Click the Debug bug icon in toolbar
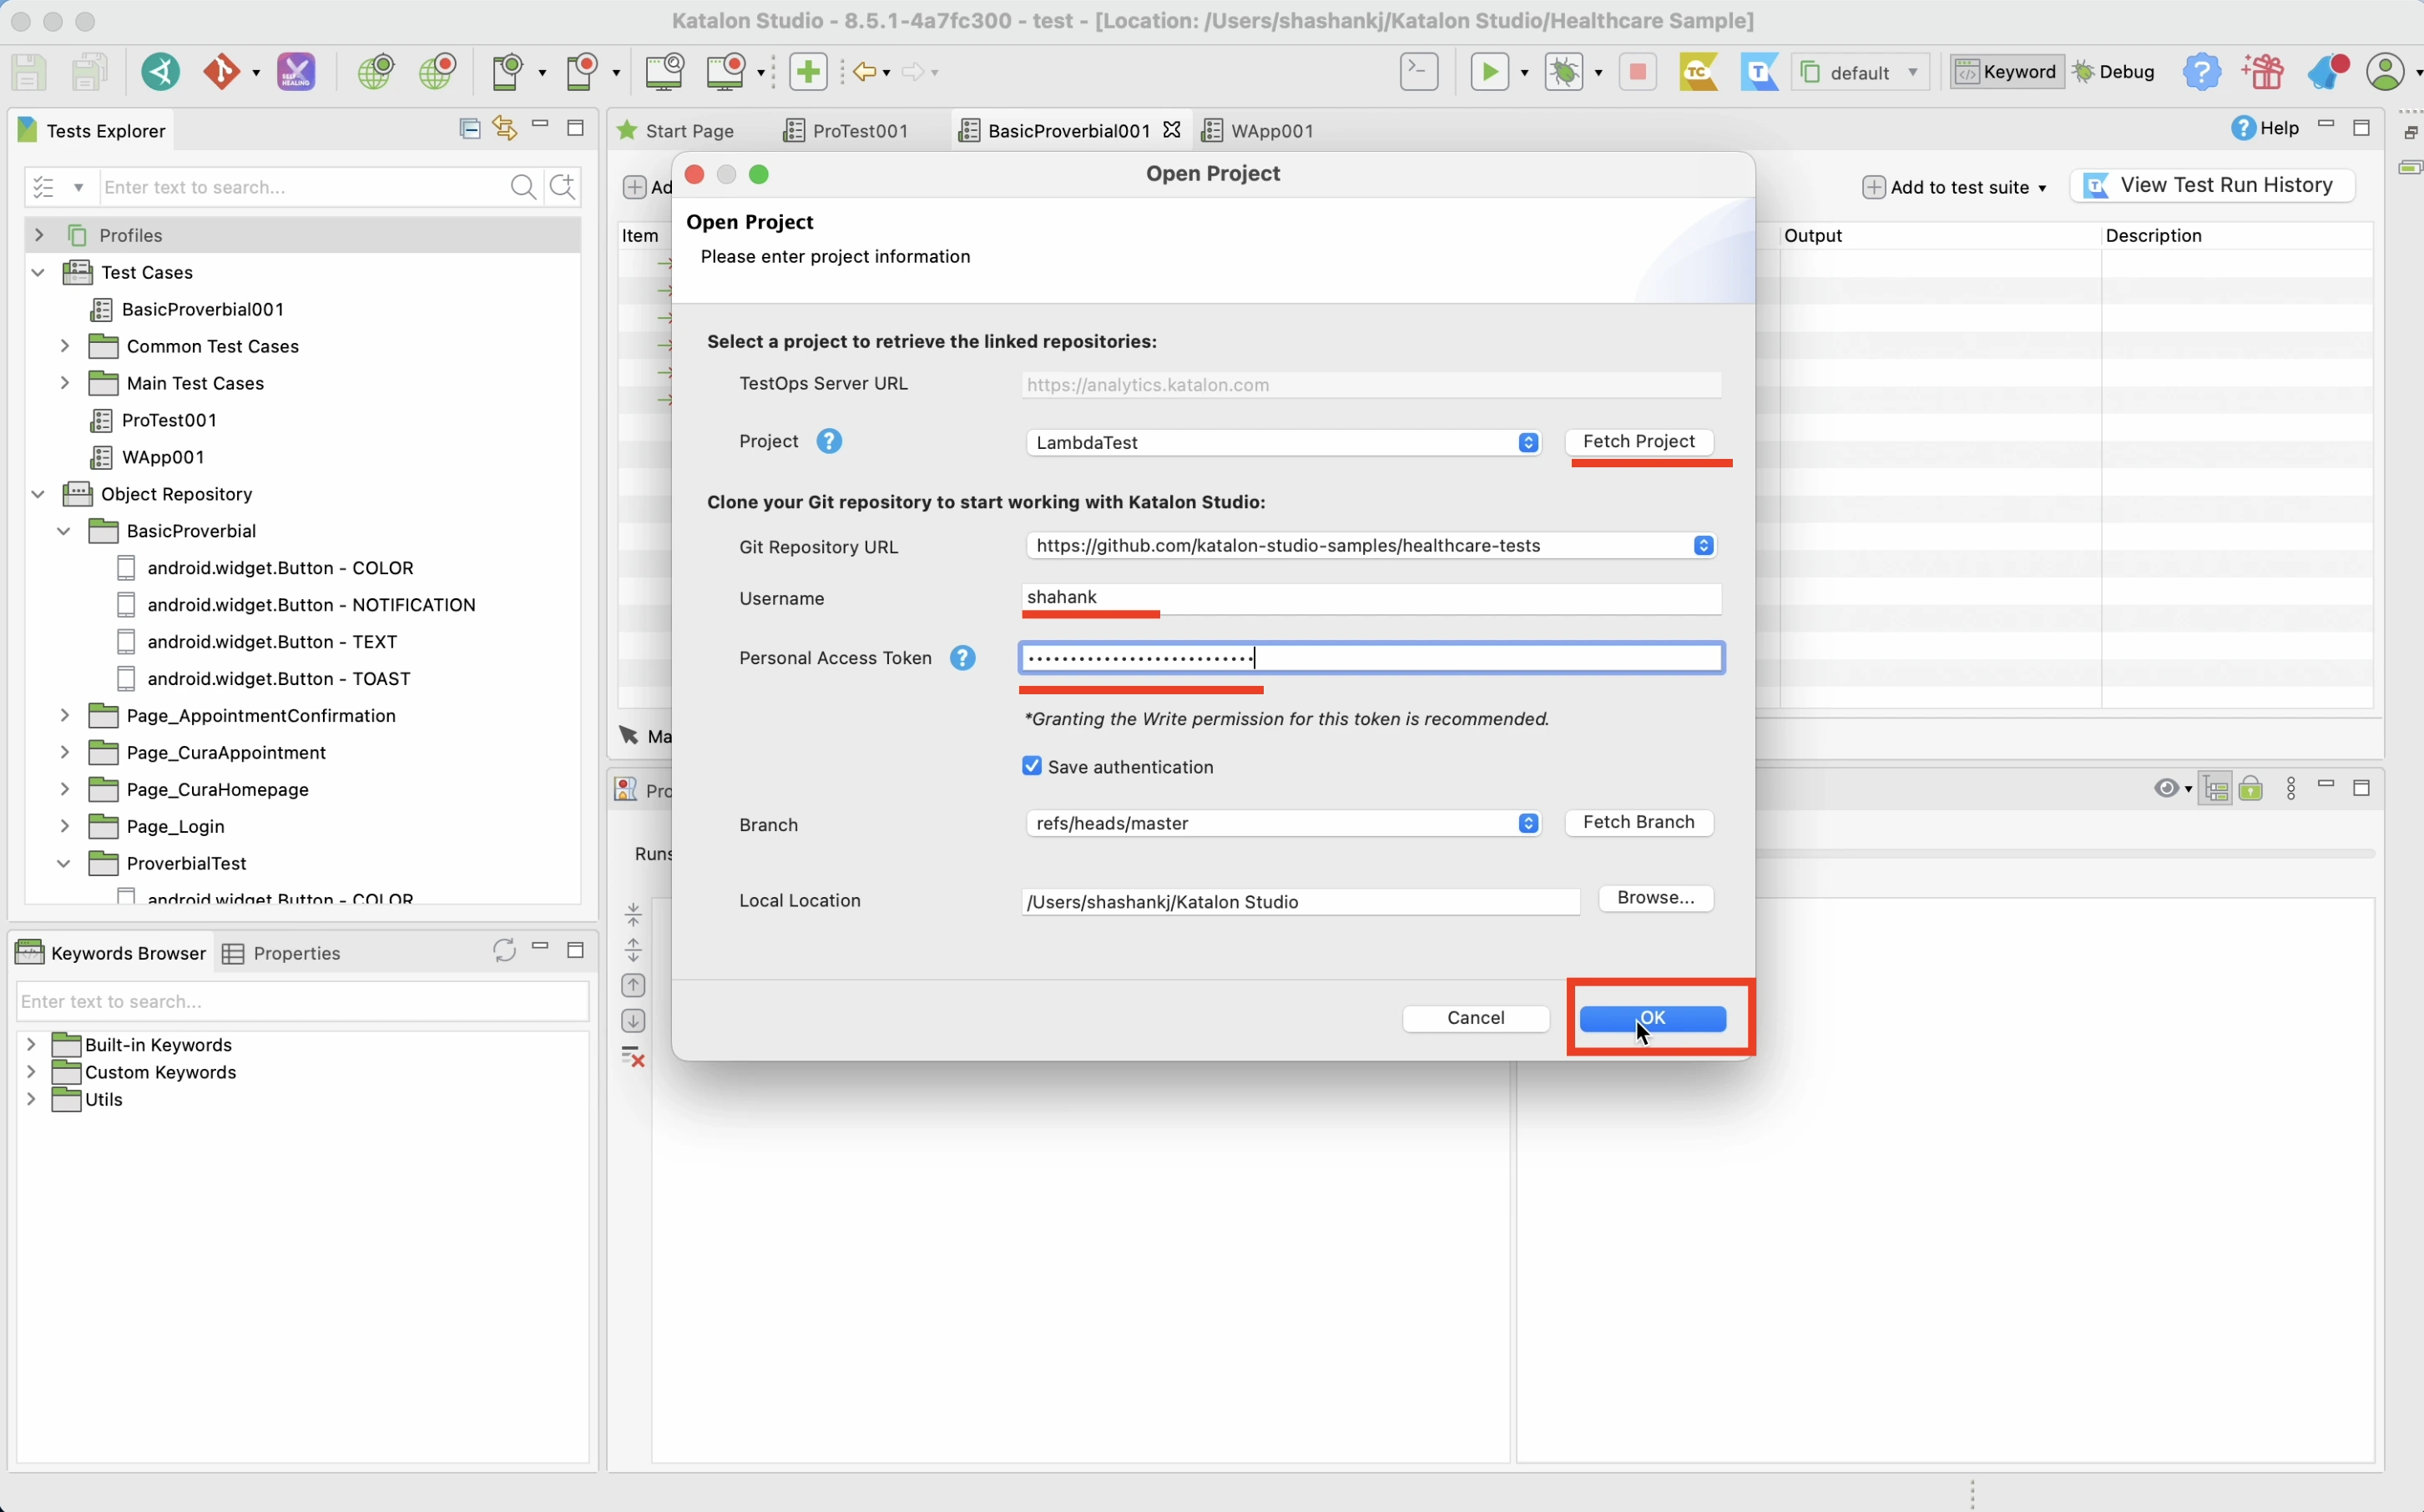This screenshot has width=2424, height=1512. tap(1564, 72)
